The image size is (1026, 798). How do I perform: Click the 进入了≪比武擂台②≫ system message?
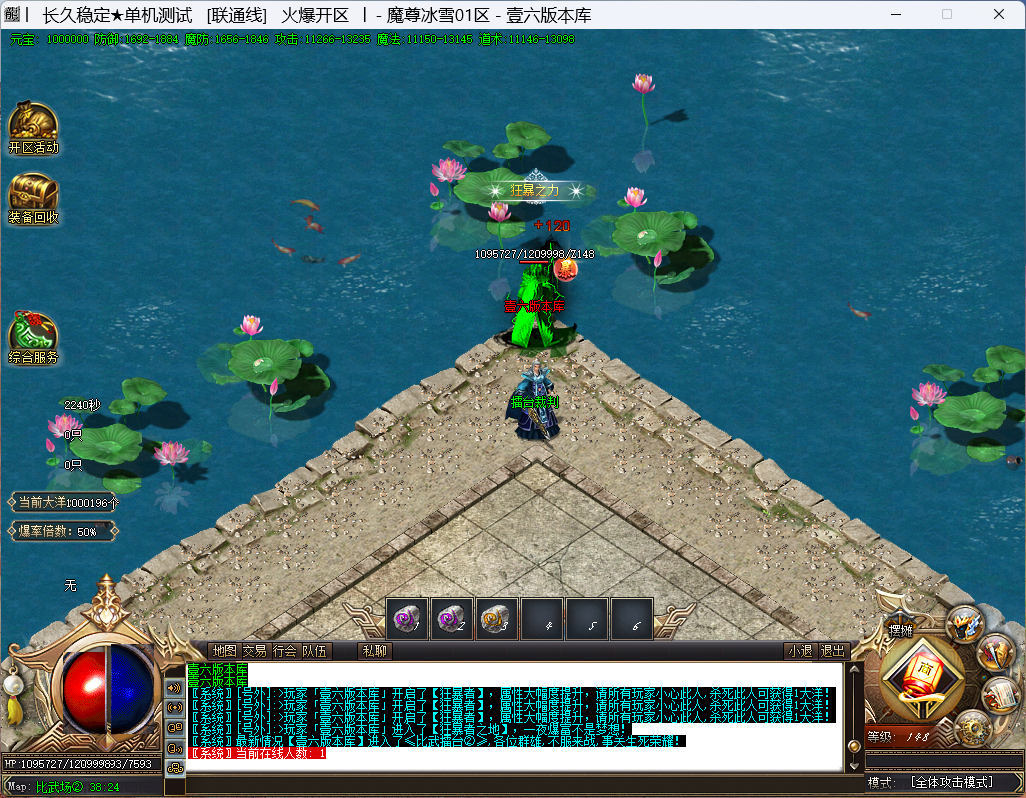coord(437,741)
